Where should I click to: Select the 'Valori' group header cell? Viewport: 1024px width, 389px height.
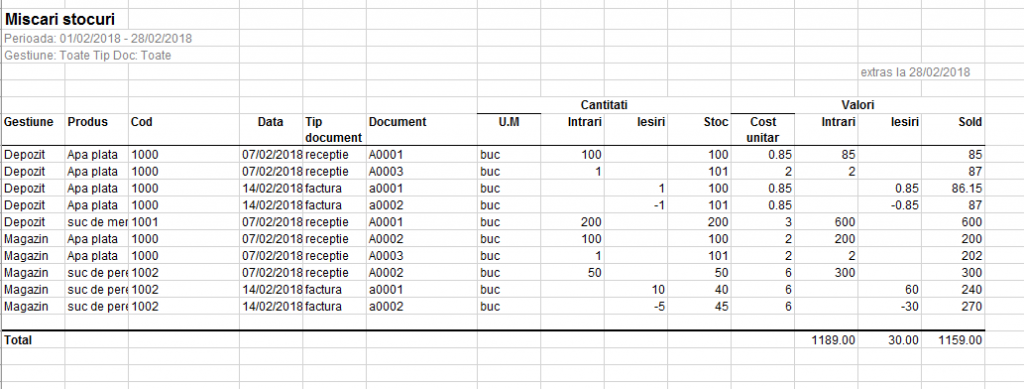point(857,105)
